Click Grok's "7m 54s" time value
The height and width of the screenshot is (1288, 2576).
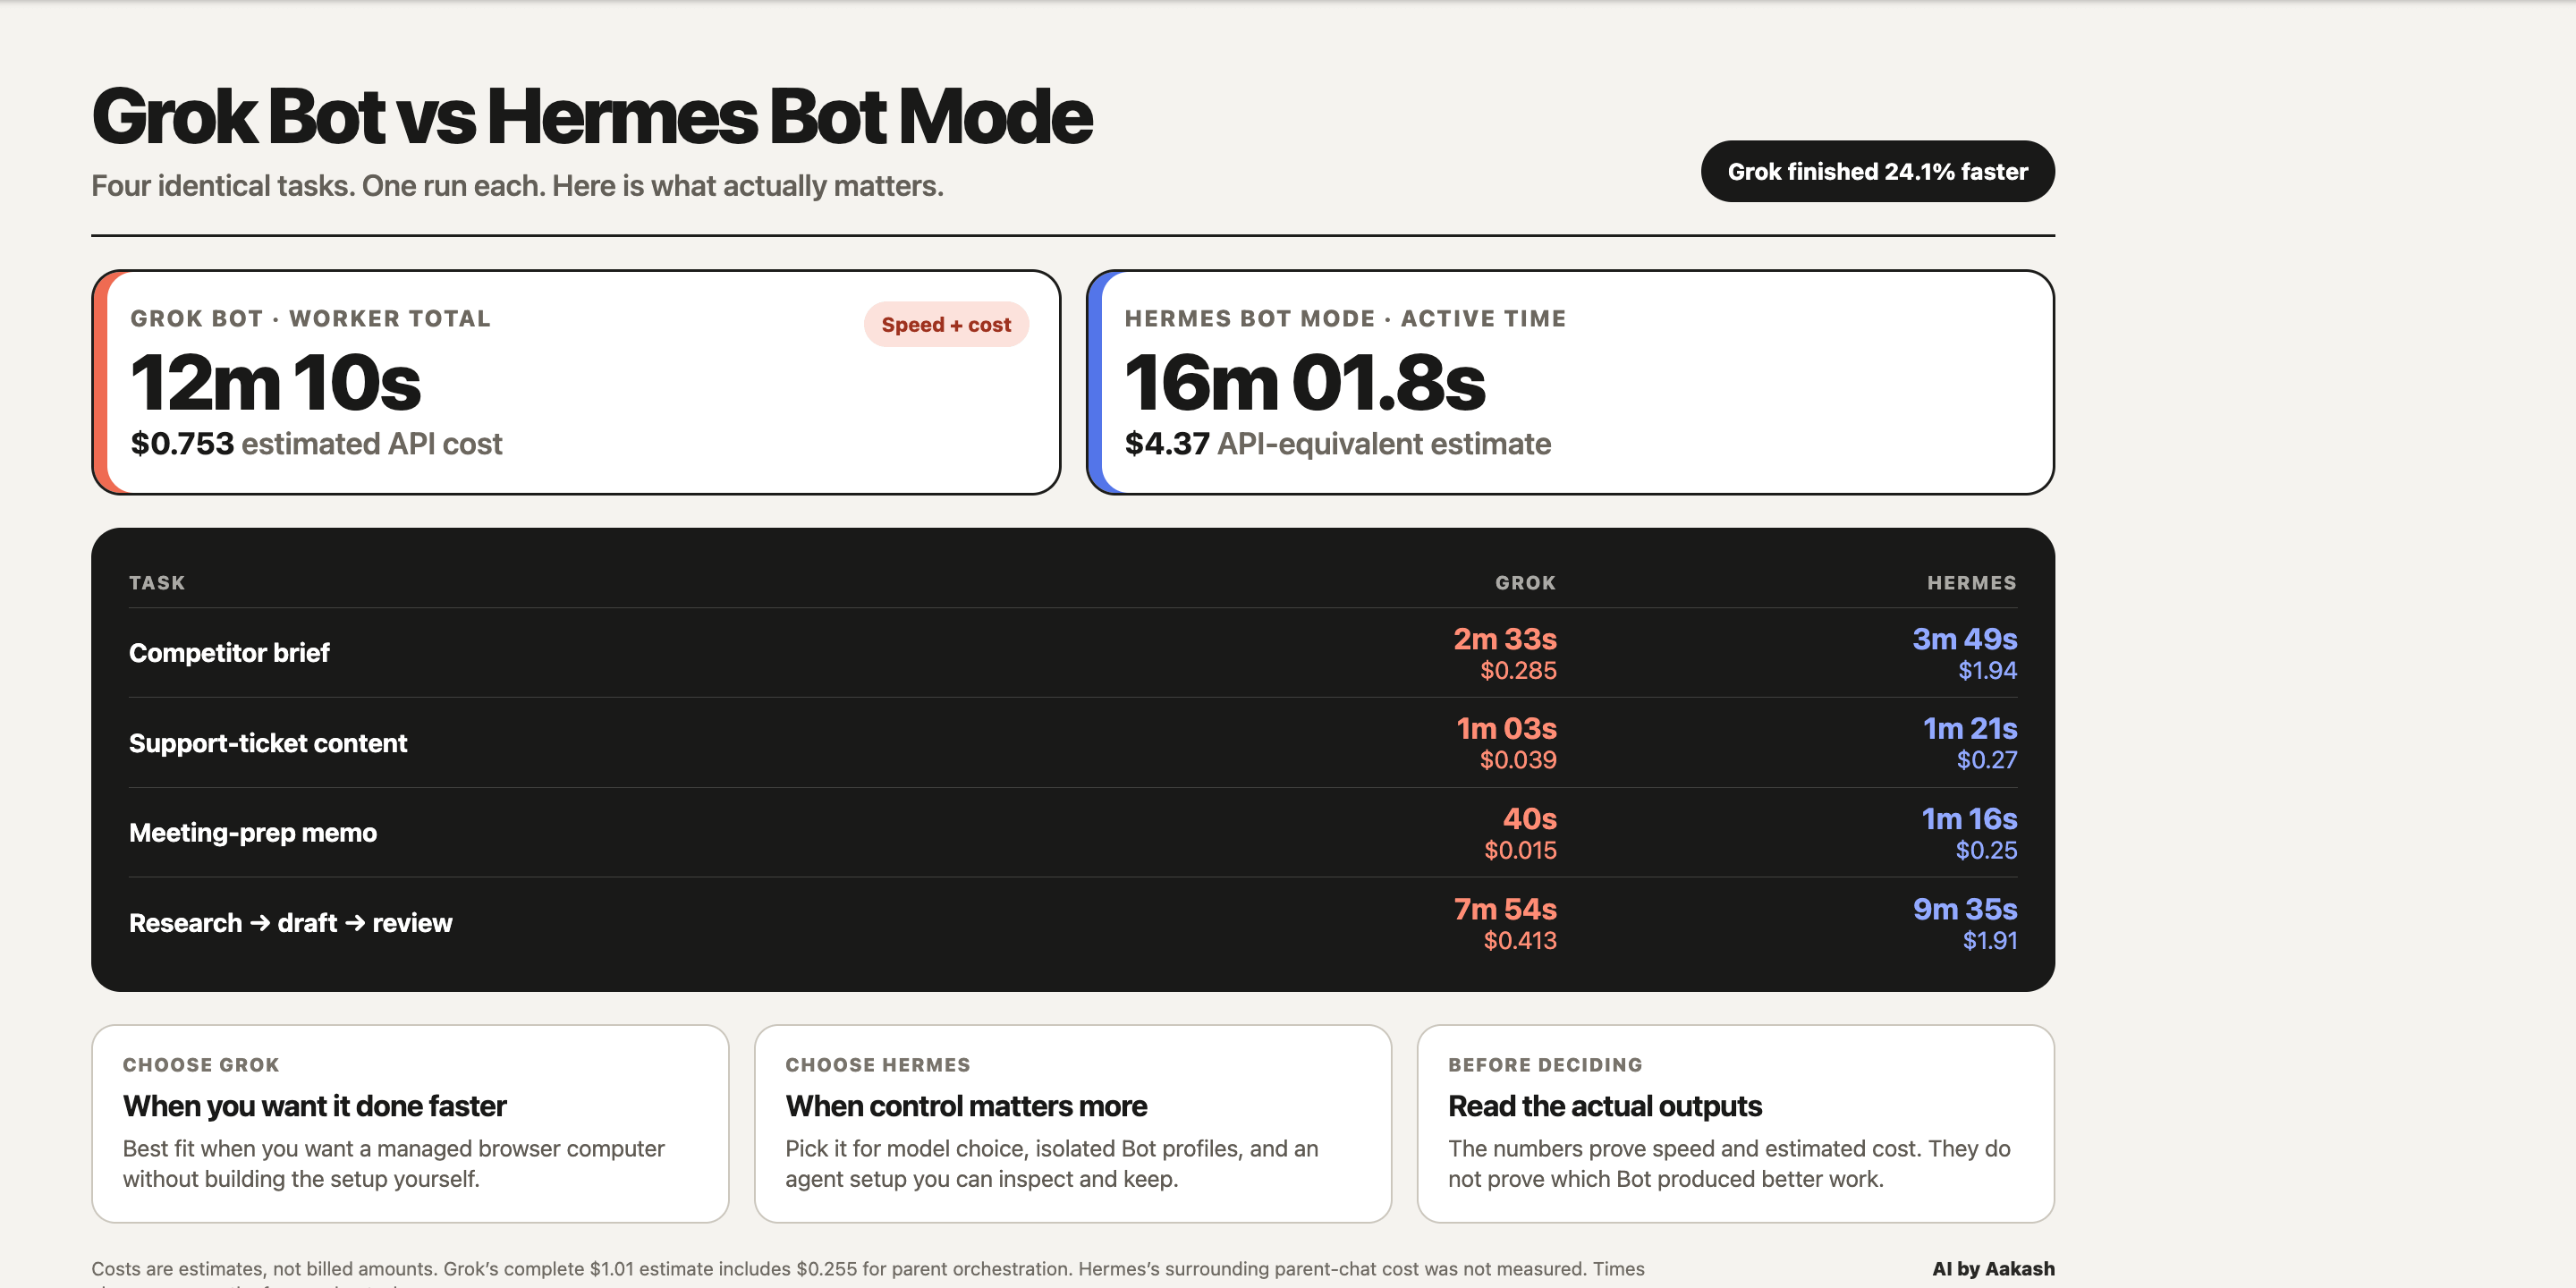[x=1505, y=908]
